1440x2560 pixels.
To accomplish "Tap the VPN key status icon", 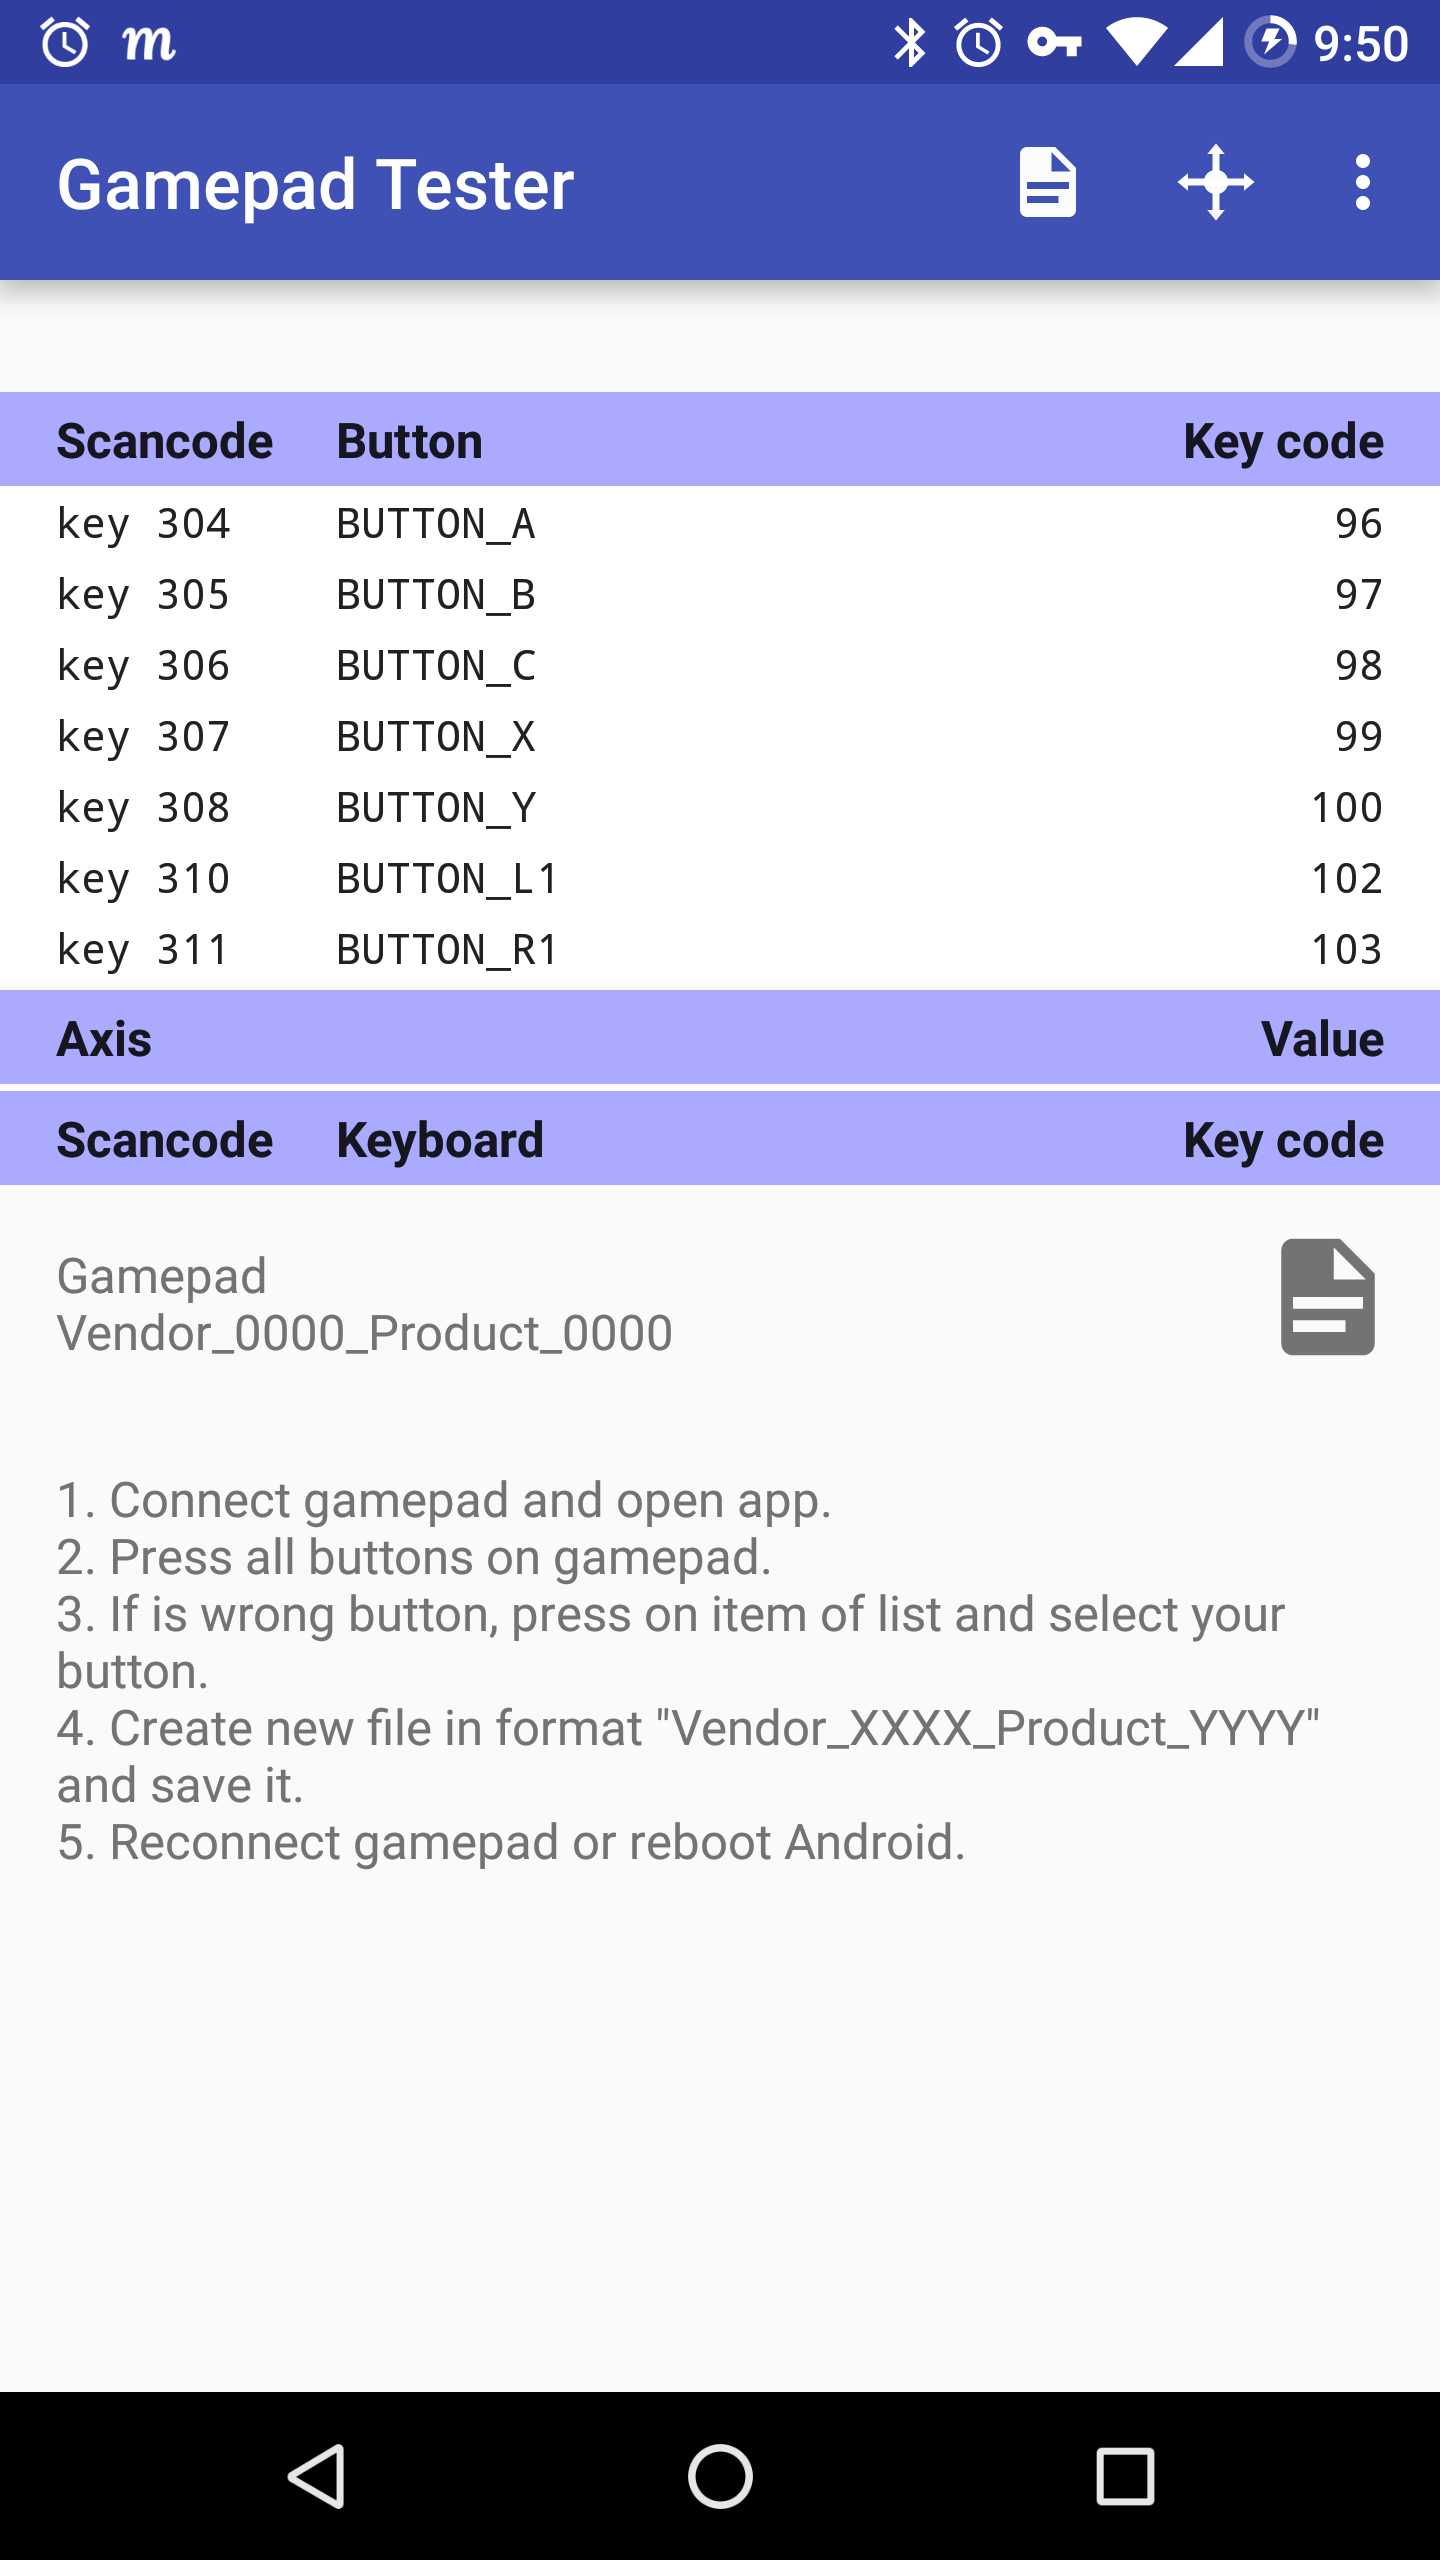I will [1054, 43].
